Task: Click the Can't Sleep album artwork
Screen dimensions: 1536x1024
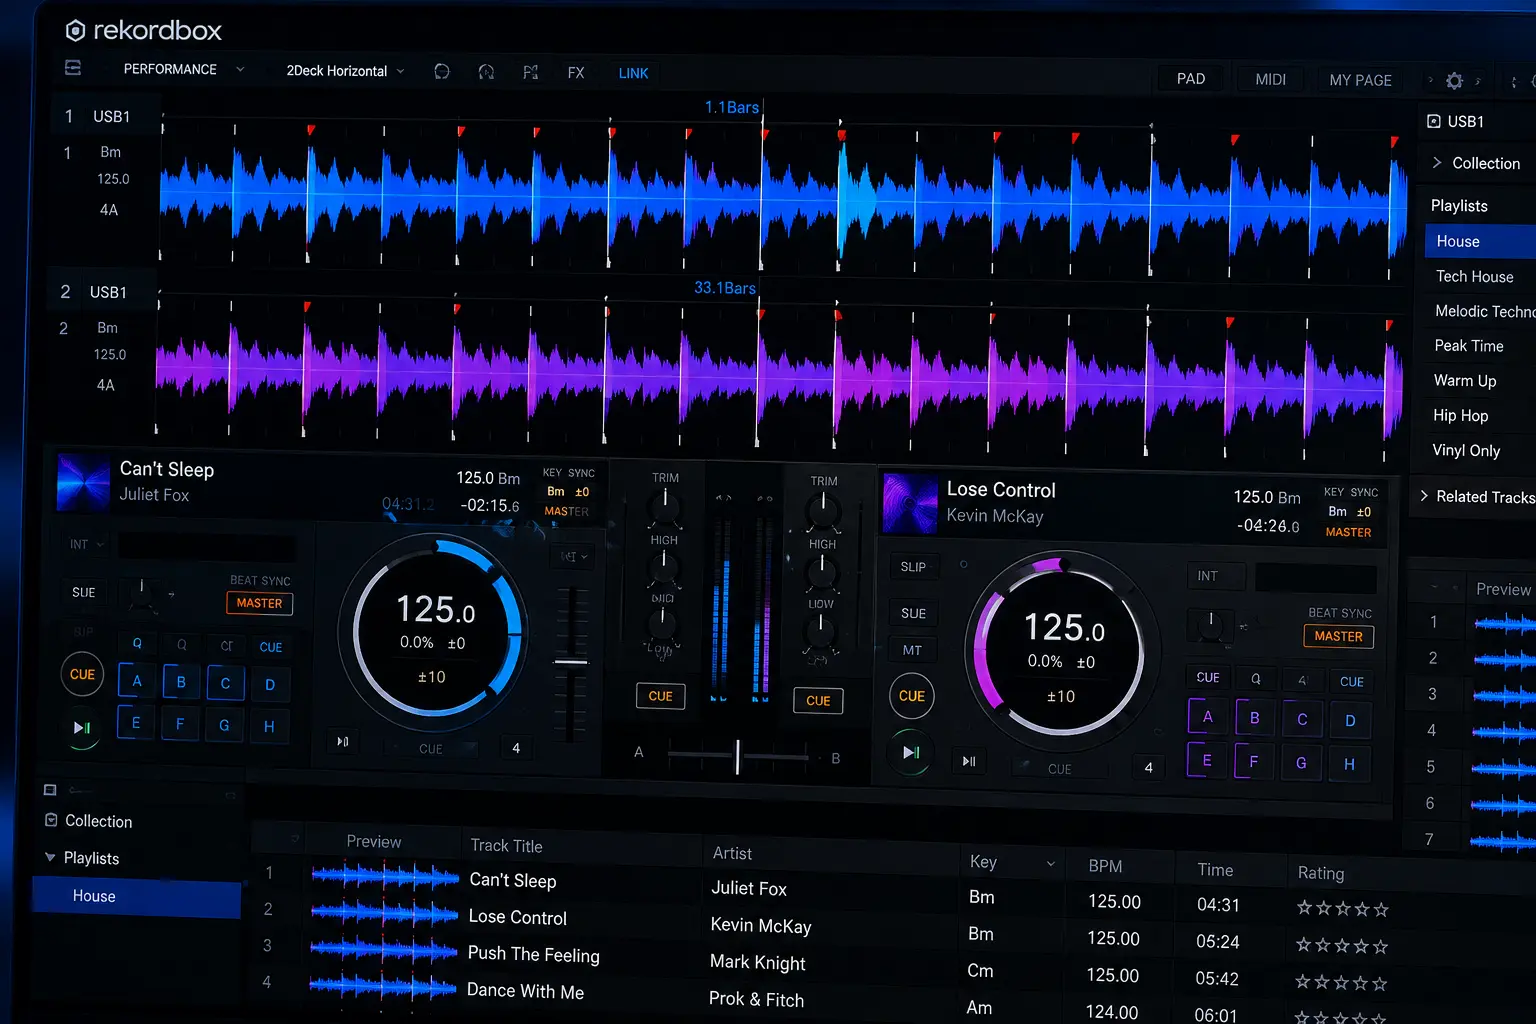Action: click(x=83, y=482)
